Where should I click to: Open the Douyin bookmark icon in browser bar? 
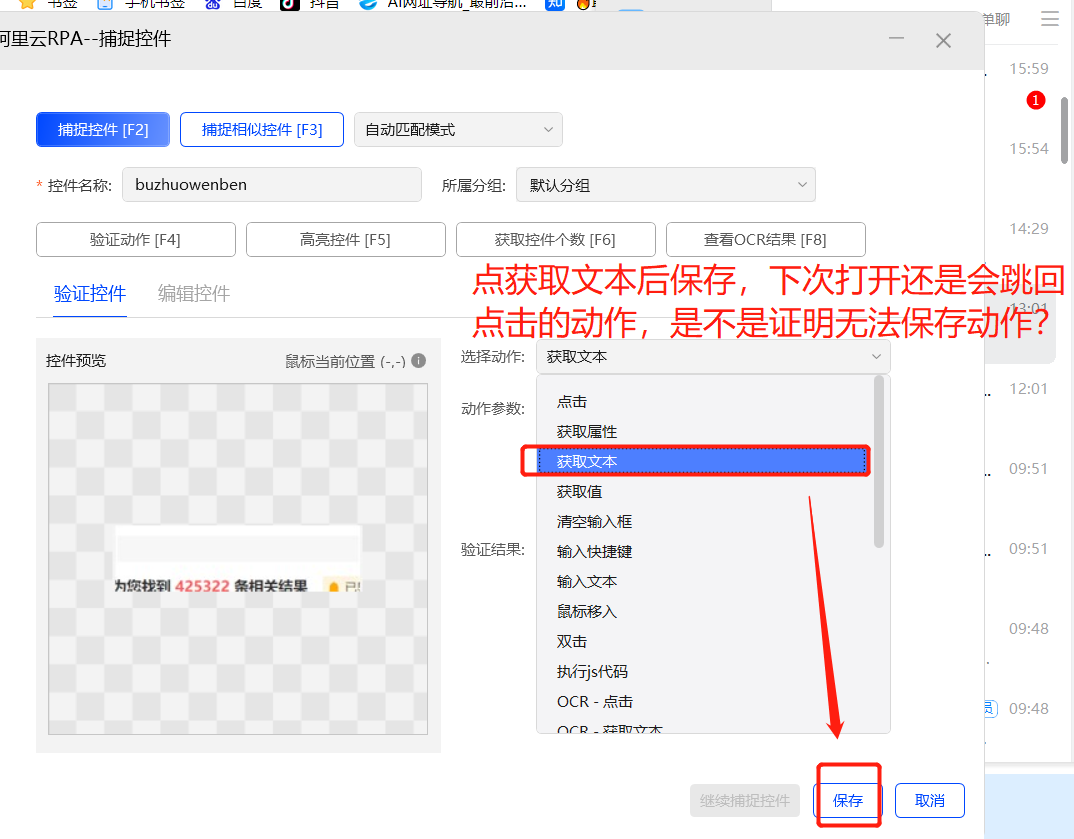(290, 4)
